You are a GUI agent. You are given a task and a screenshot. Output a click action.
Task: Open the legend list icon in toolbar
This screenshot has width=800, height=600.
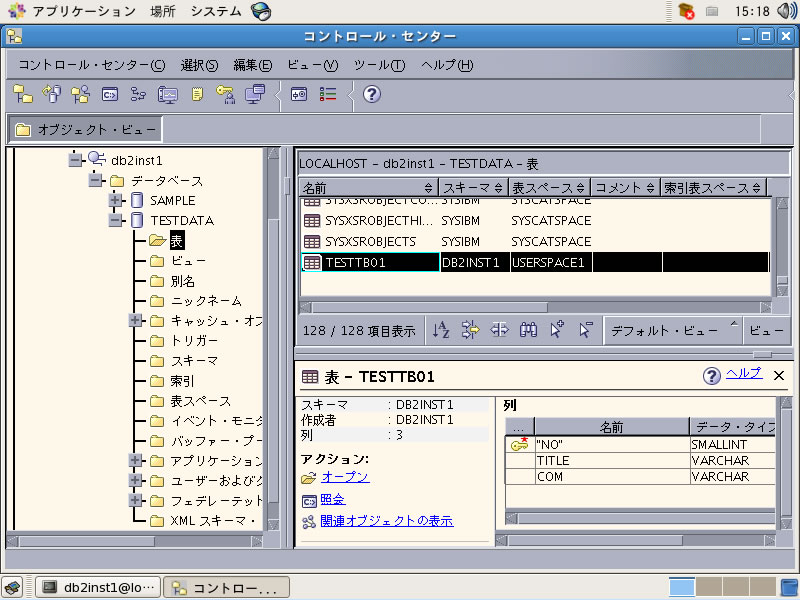328,94
